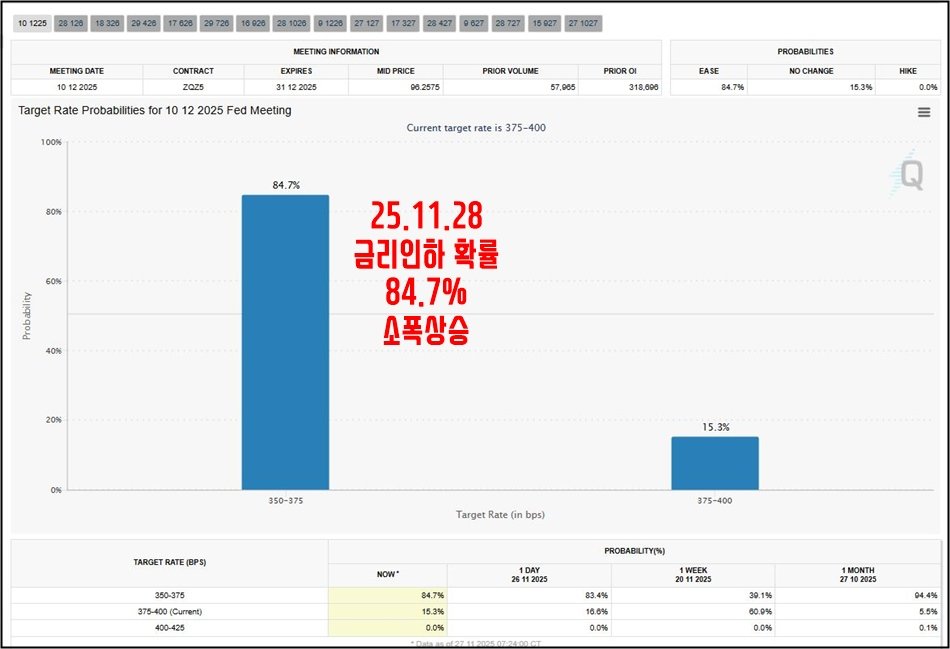Select the 29 726 meeting tab
Screen dimensions: 950x649
tap(216, 22)
